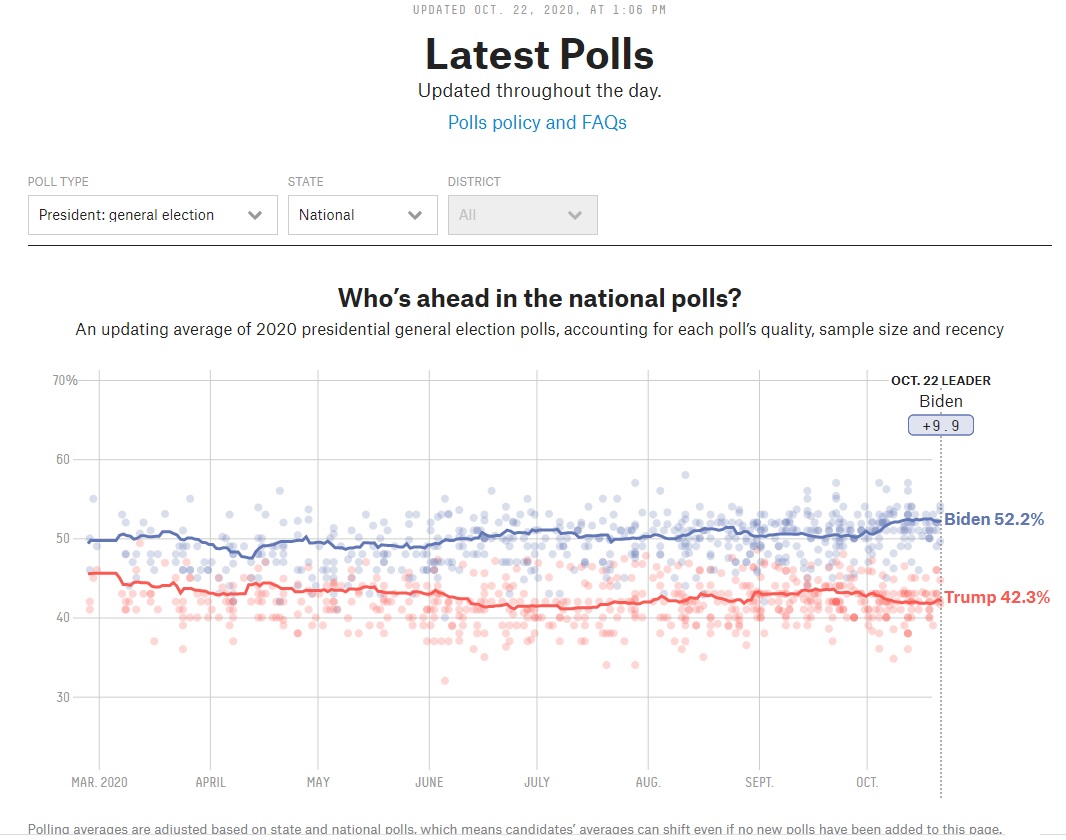Click the MAR. 2020 x-axis label
The image size is (1066, 840).
pos(99,782)
